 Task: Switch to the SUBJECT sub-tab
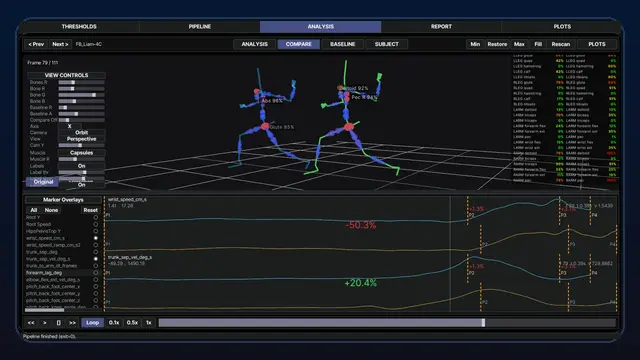point(387,44)
